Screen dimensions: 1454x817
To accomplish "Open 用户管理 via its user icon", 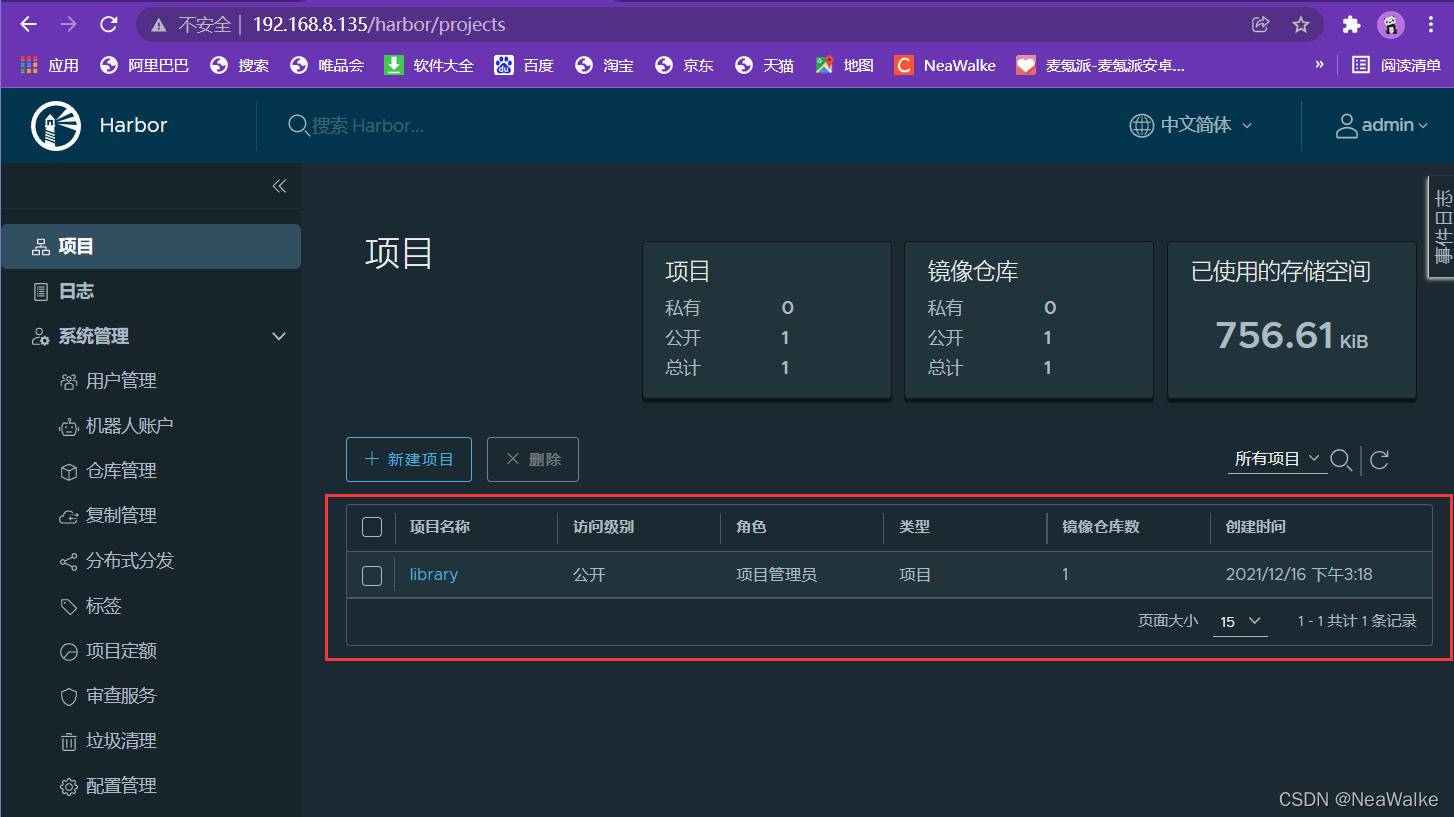I will [x=68, y=380].
